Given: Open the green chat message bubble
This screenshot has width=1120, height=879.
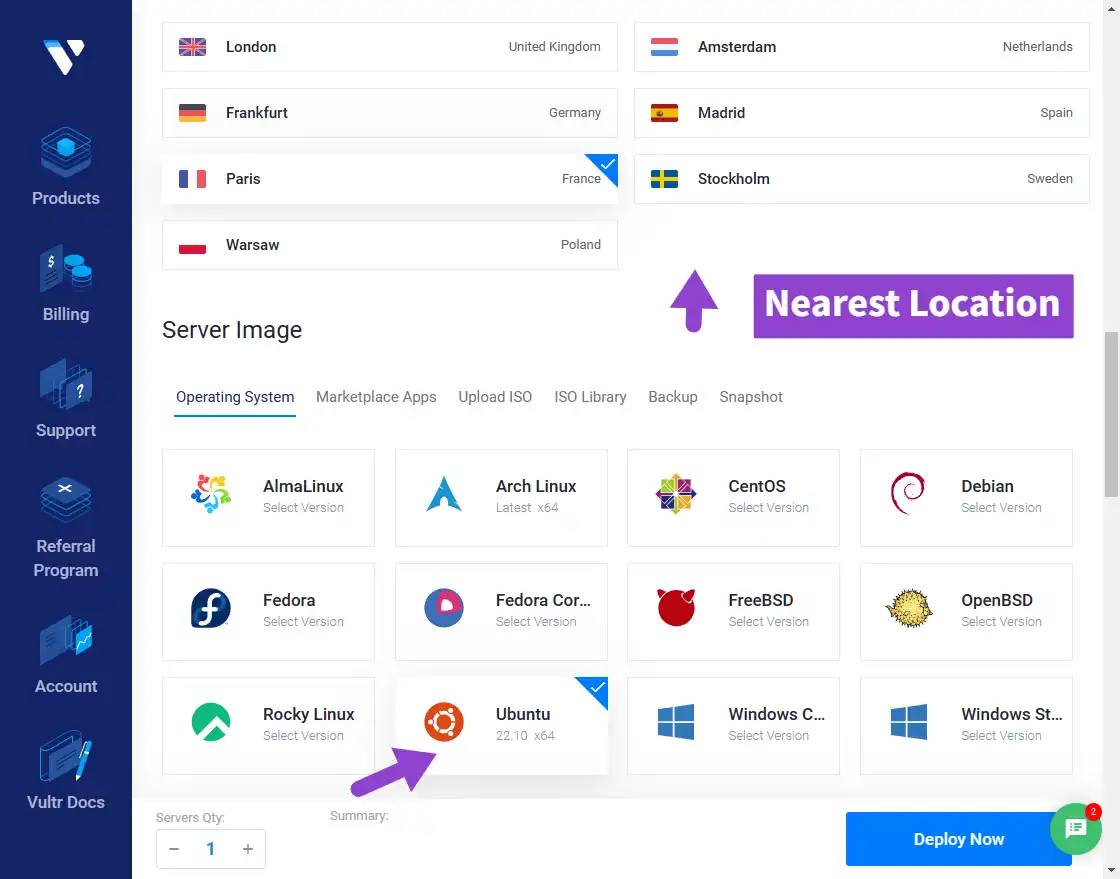Looking at the screenshot, I should pyautogui.click(x=1076, y=828).
